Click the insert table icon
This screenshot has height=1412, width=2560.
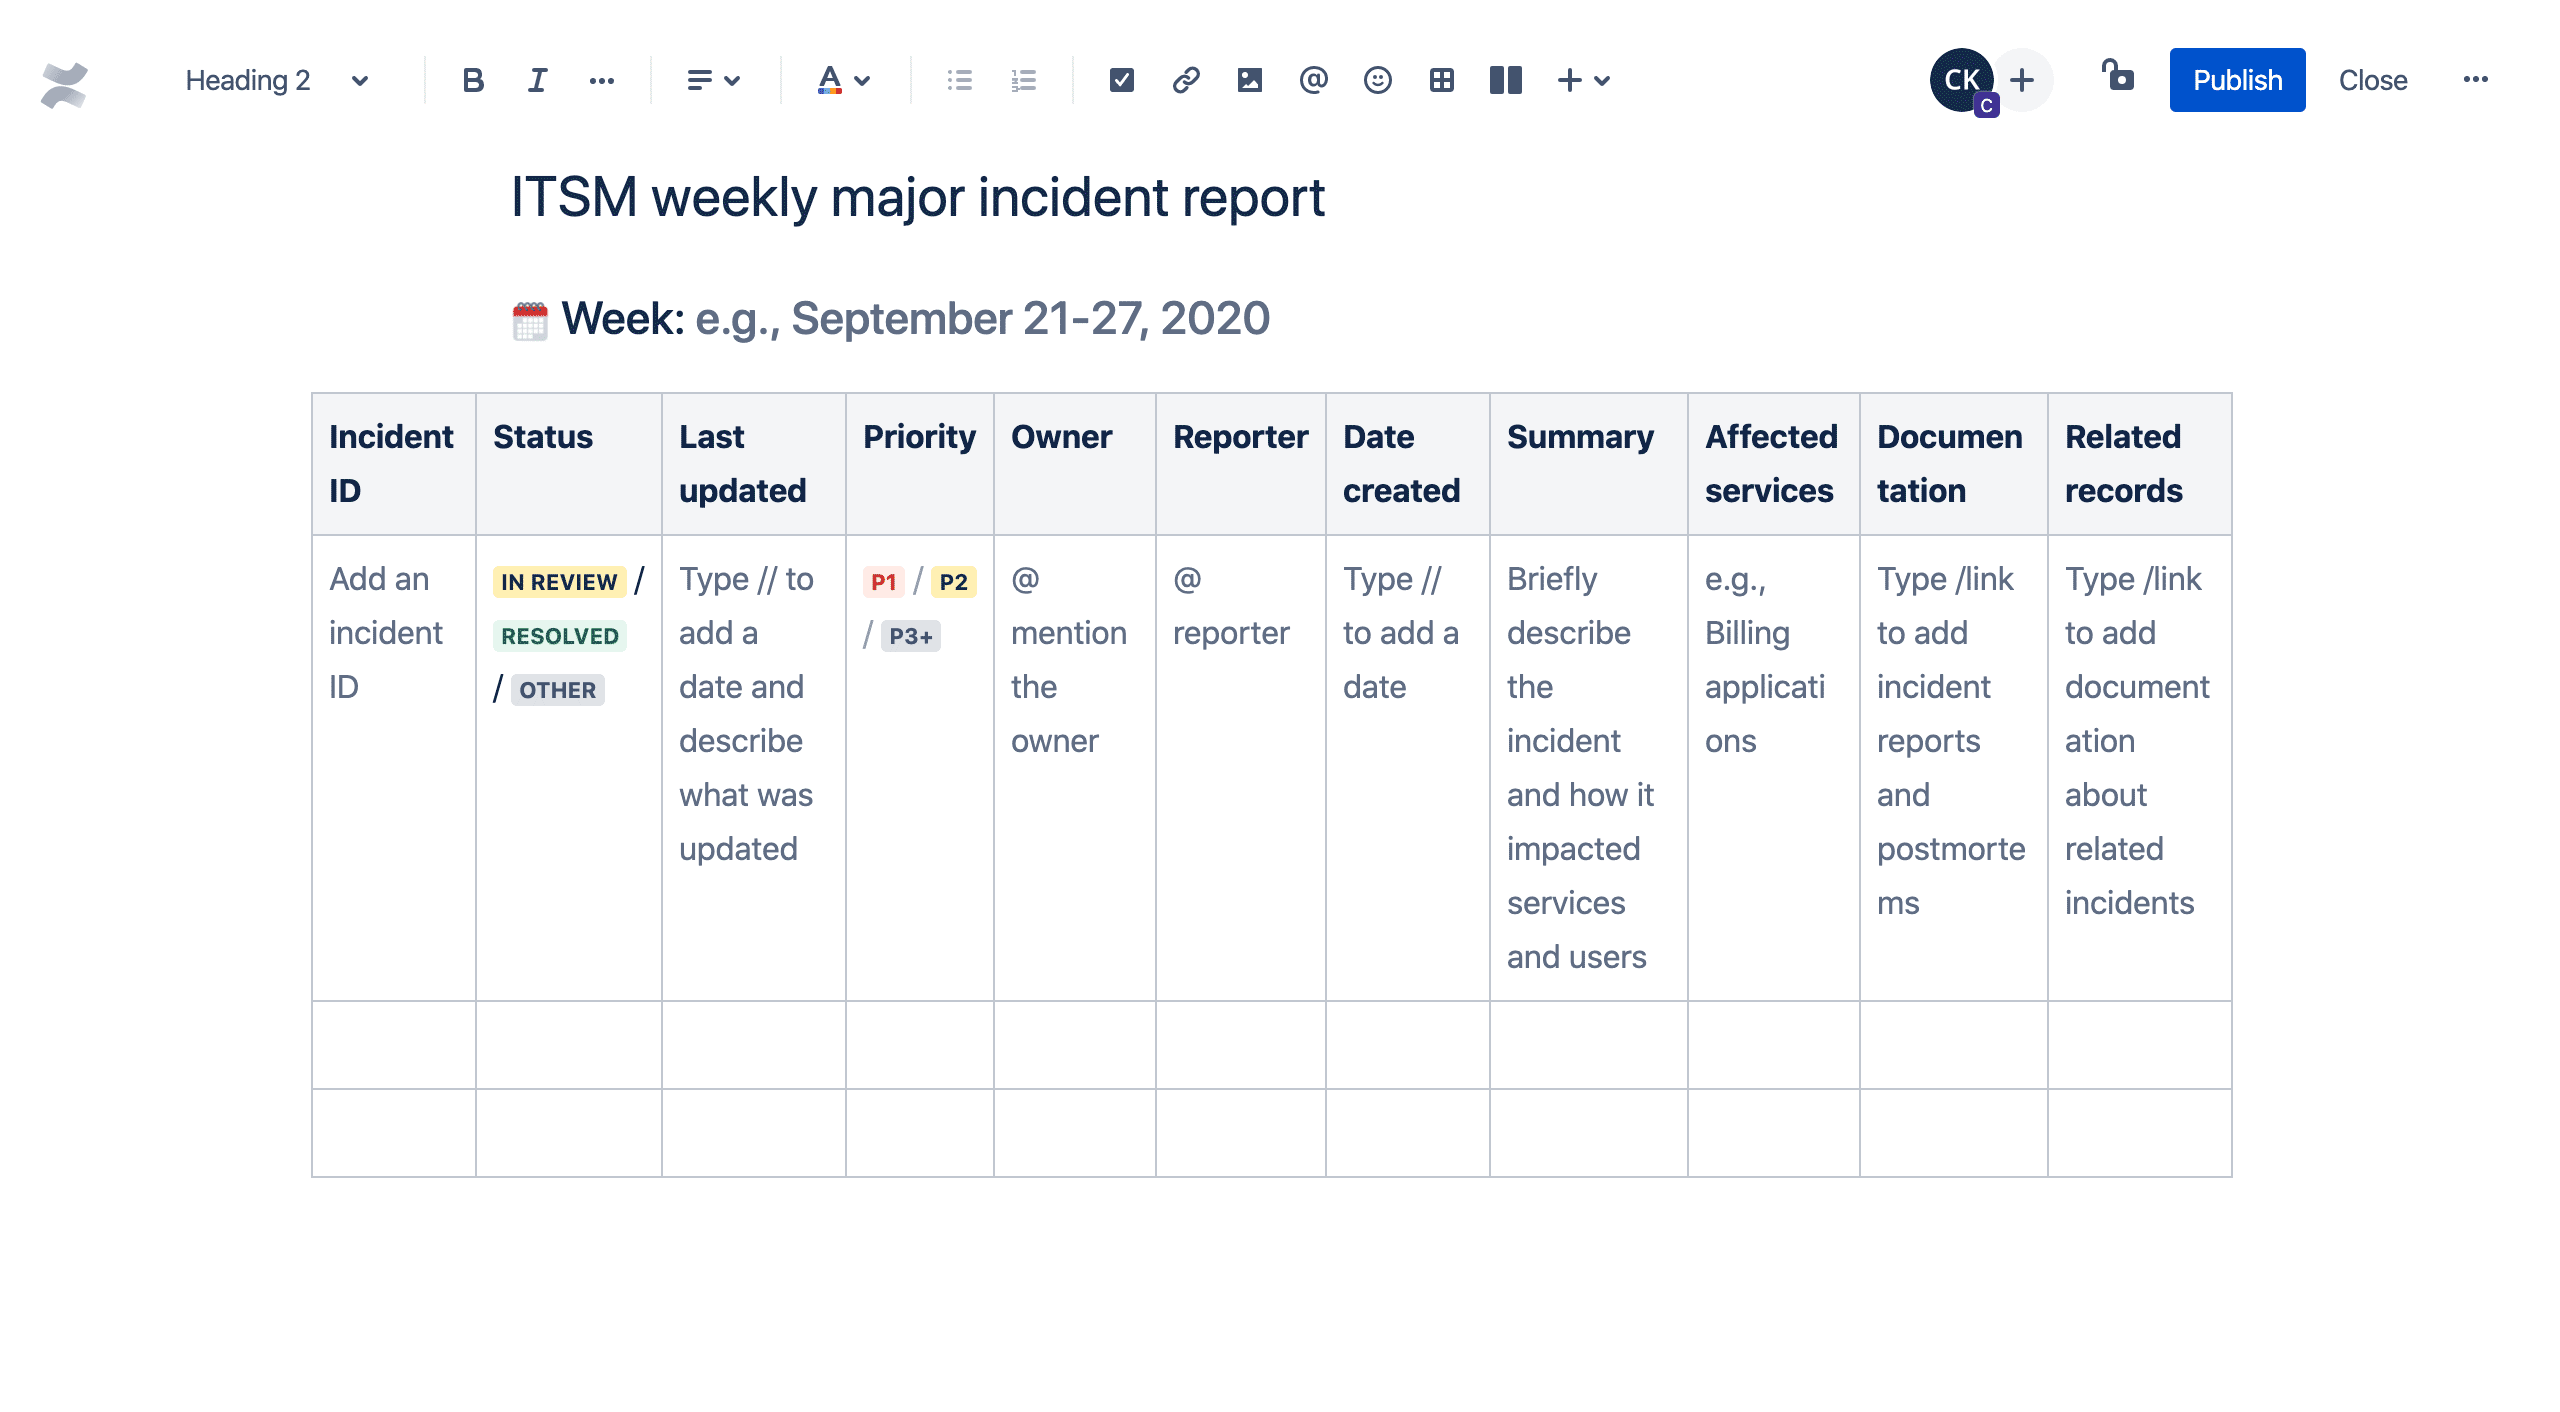coord(1442,80)
